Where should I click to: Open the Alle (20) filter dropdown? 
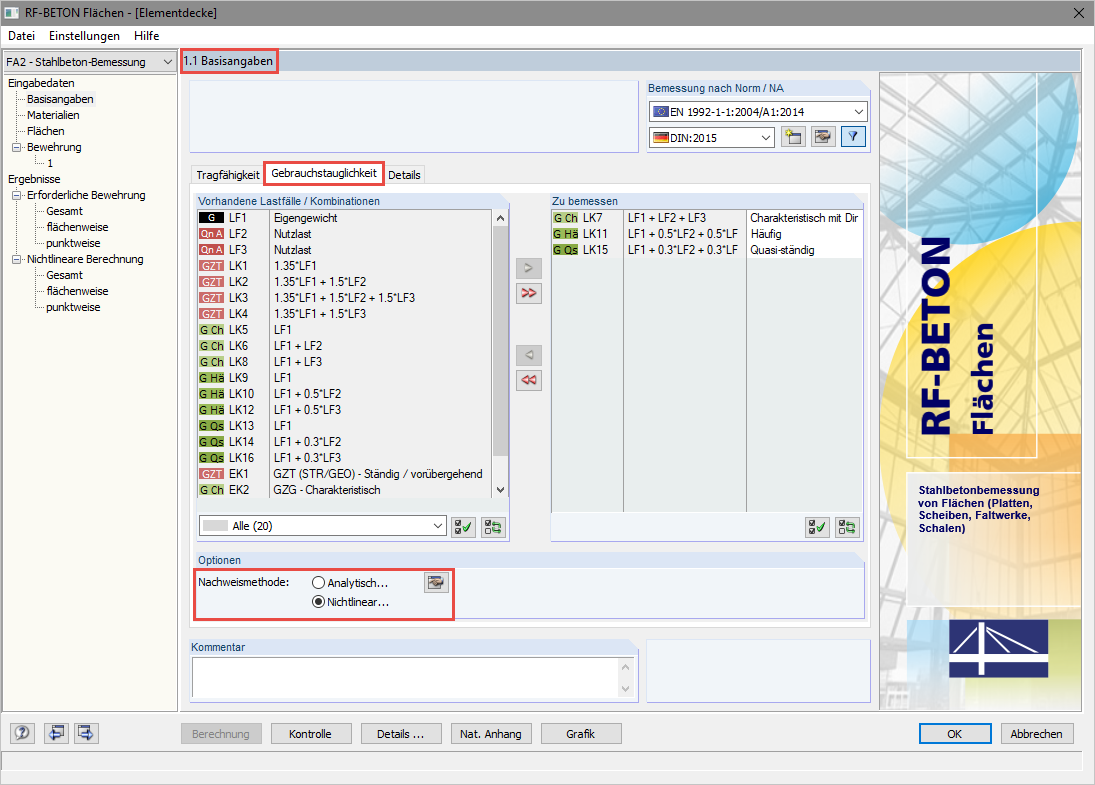pyautogui.click(x=323, y=526)
